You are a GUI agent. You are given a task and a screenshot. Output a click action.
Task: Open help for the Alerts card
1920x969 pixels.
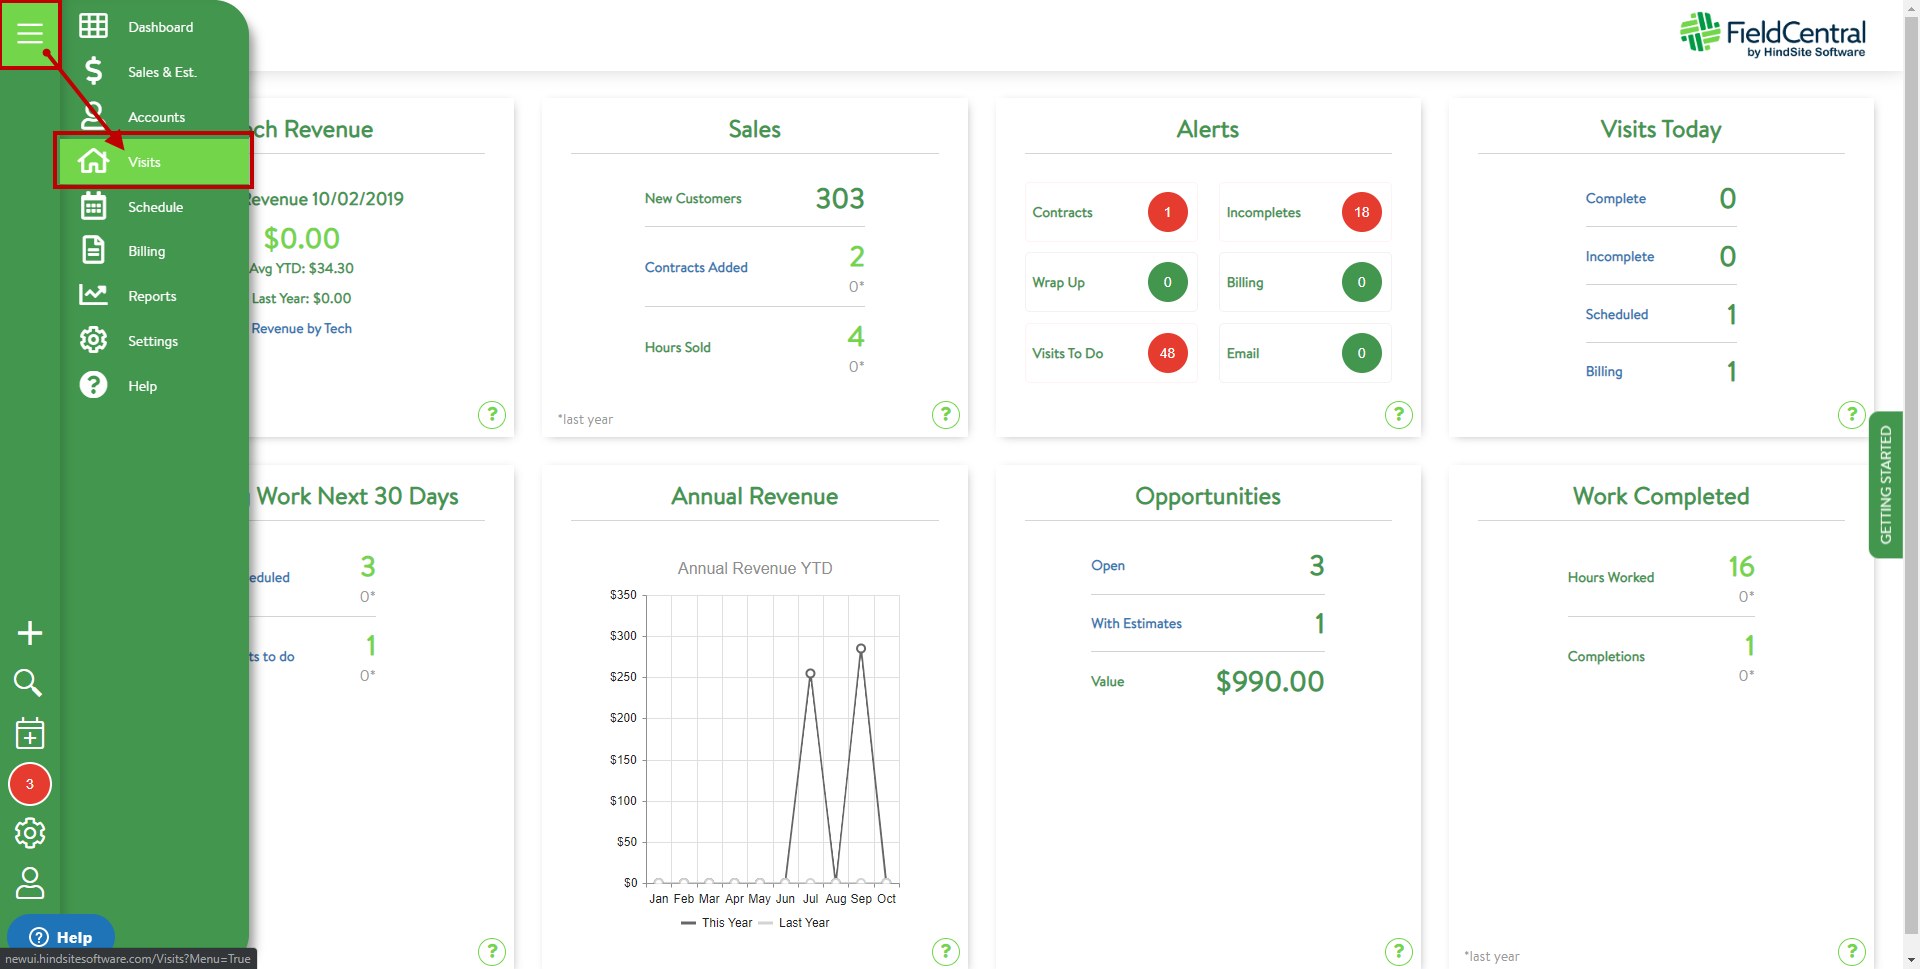tap(1398, 415)
